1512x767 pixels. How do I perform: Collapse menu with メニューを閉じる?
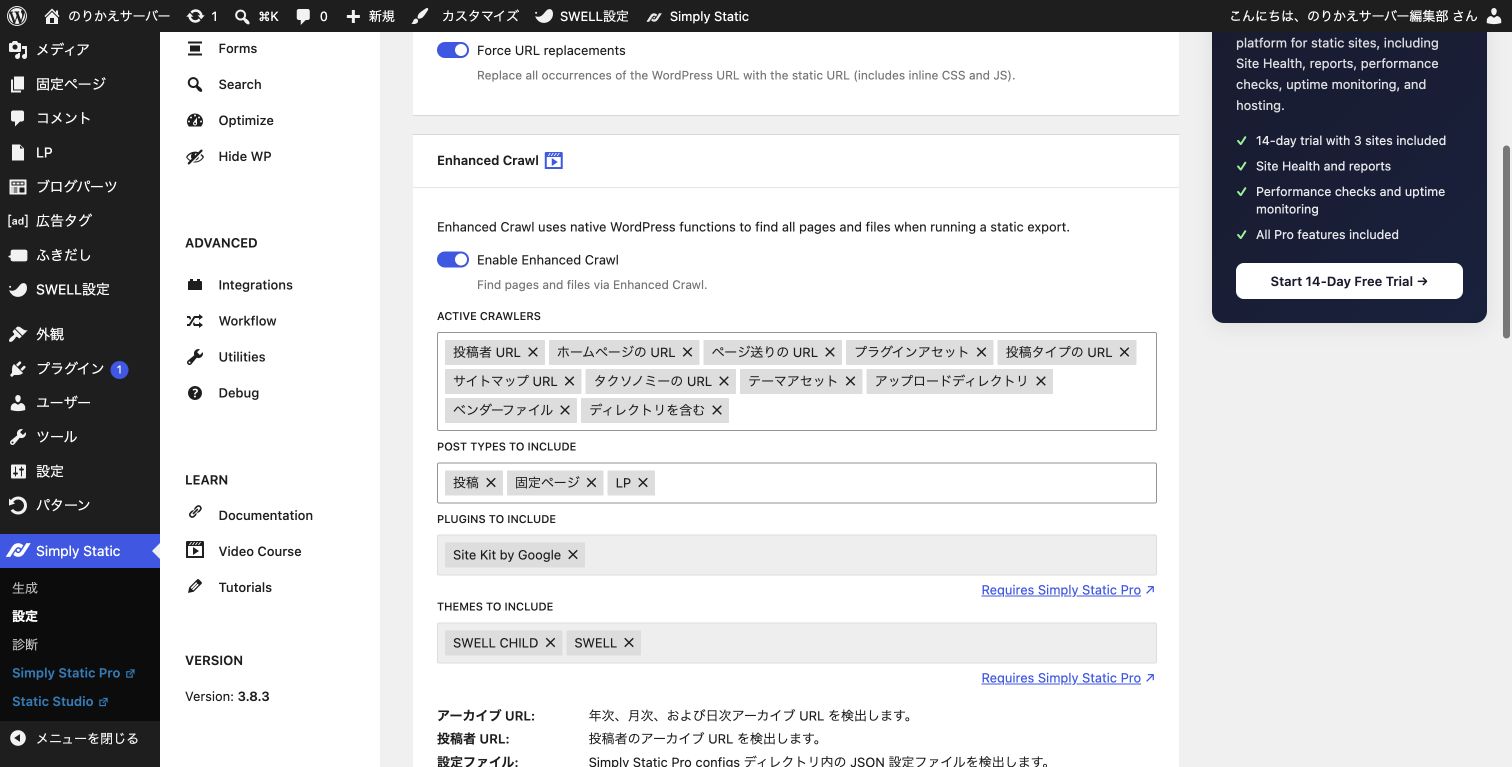[80, 739]
